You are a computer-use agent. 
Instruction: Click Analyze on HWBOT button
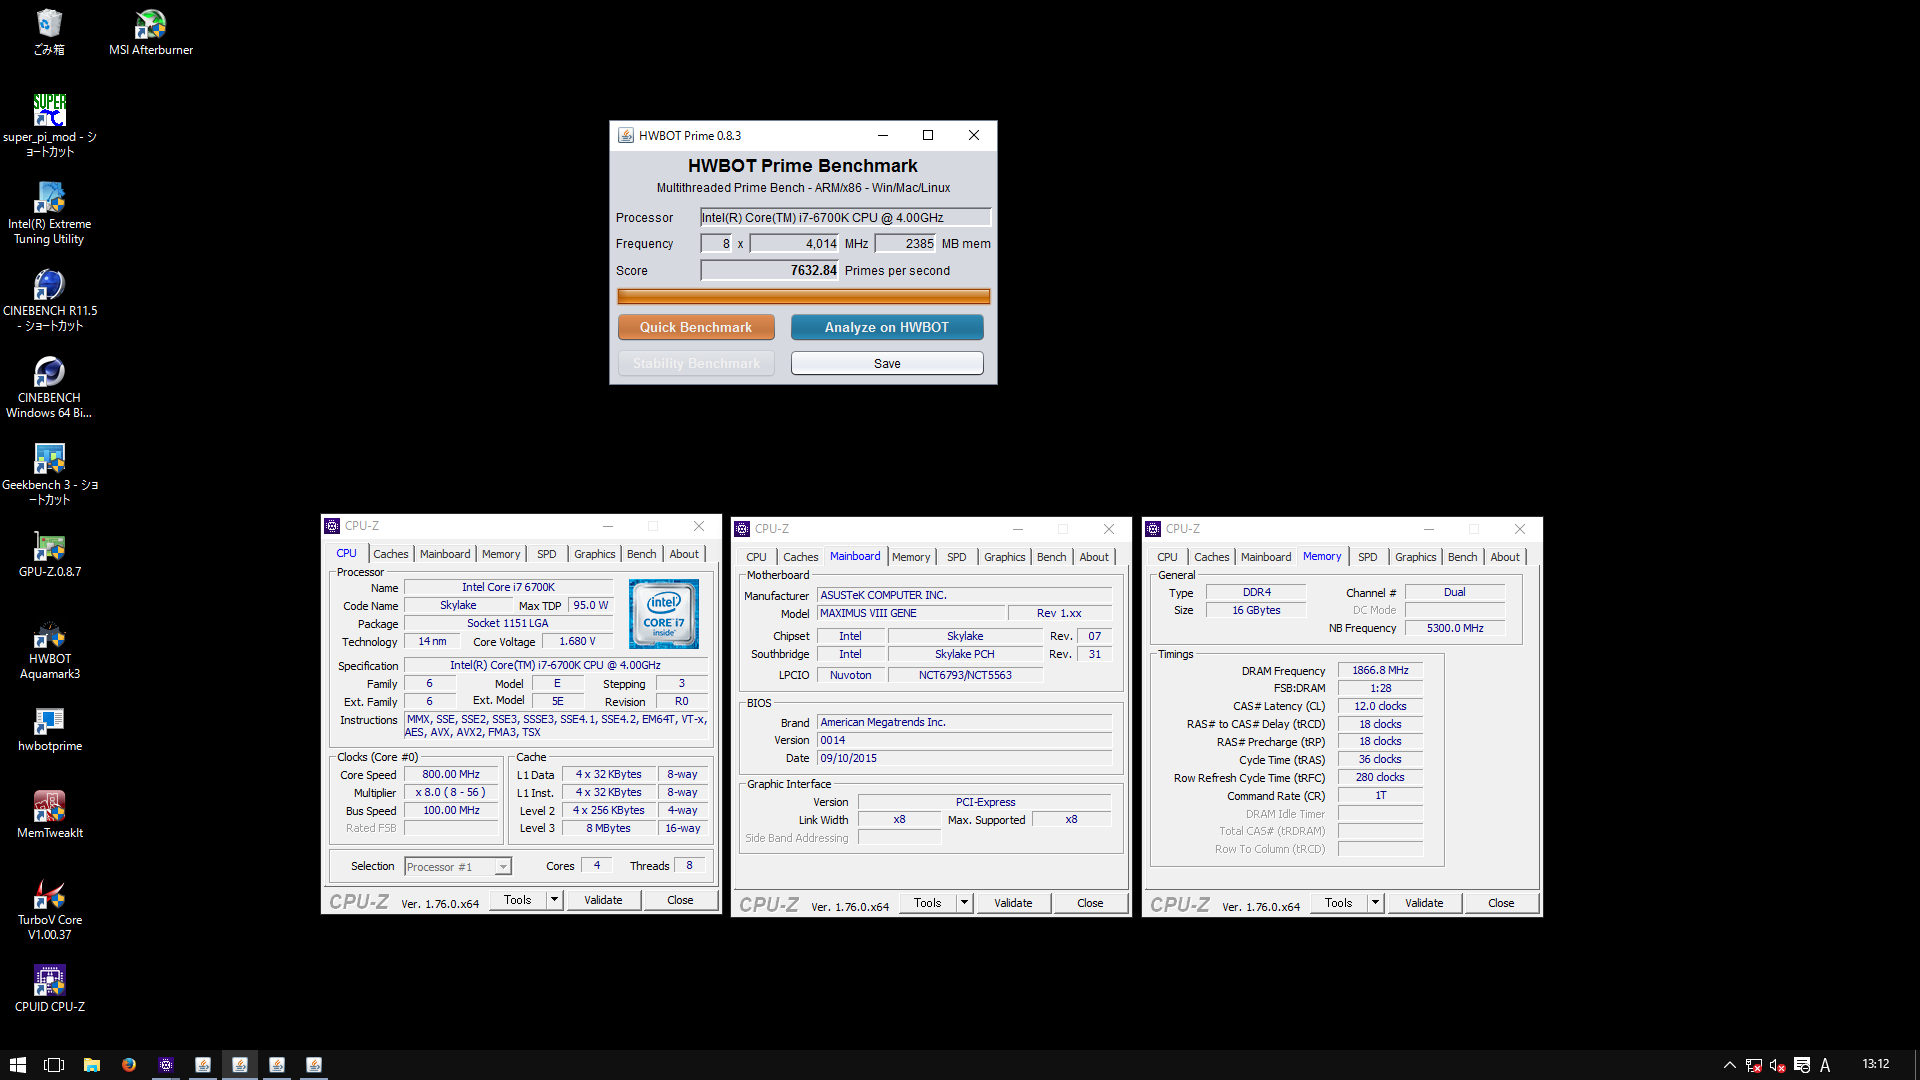click(x=887, y=327)
